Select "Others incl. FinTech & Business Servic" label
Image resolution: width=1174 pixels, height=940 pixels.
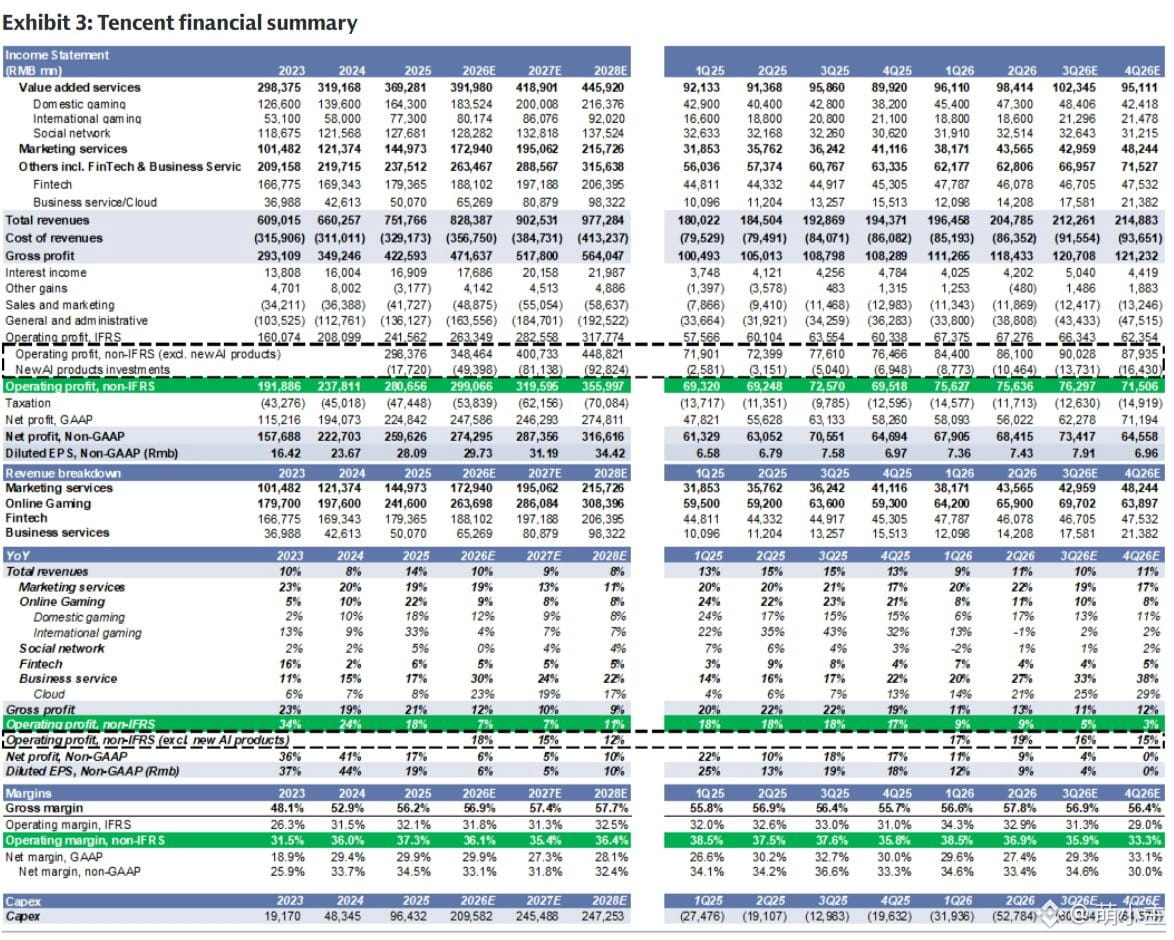coord(130,166)
